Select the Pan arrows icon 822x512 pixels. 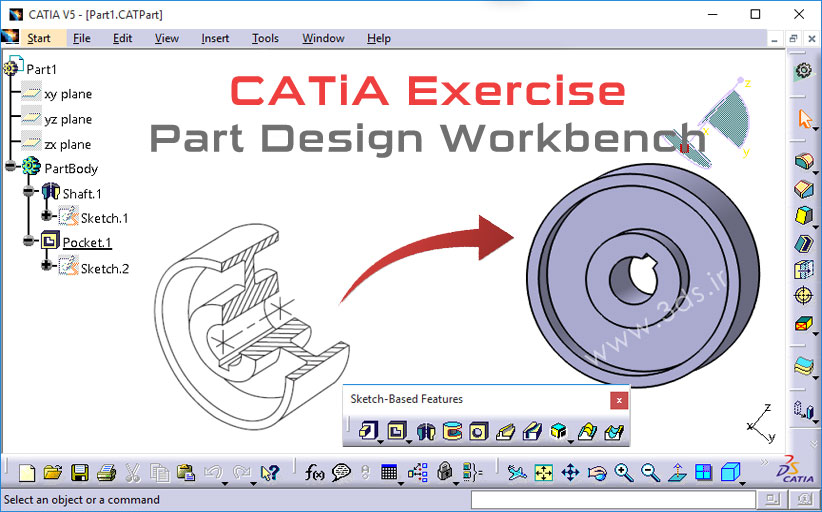(x=570, y=473)
